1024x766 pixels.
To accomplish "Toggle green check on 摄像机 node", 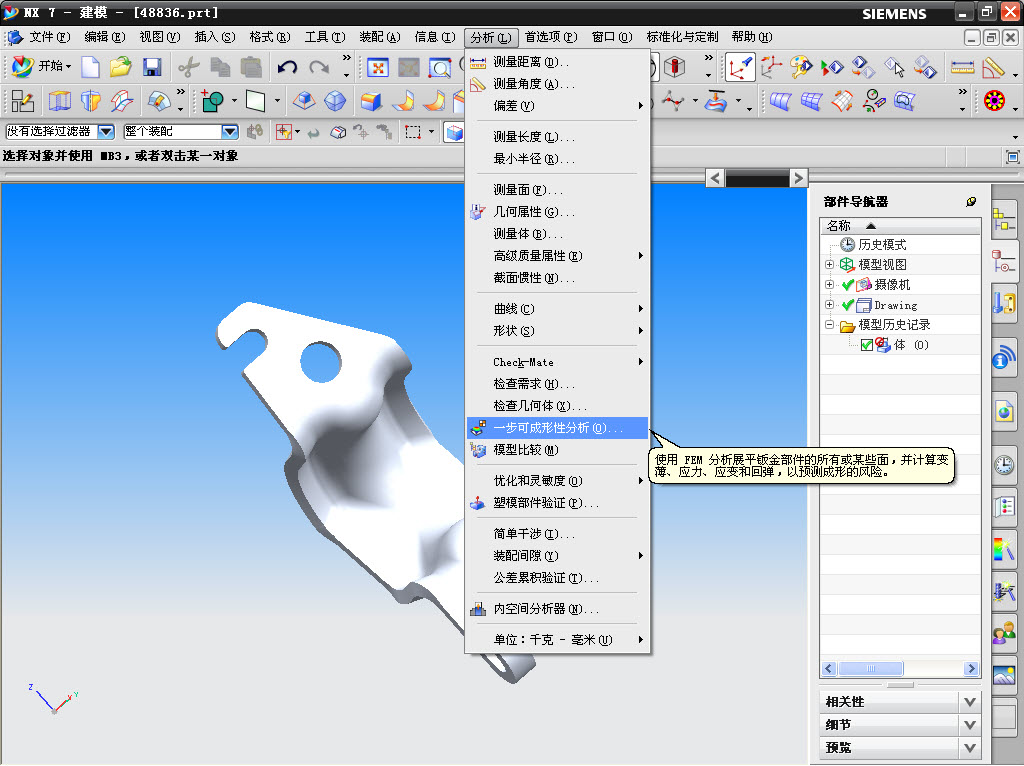I will [x=848, y=285].
